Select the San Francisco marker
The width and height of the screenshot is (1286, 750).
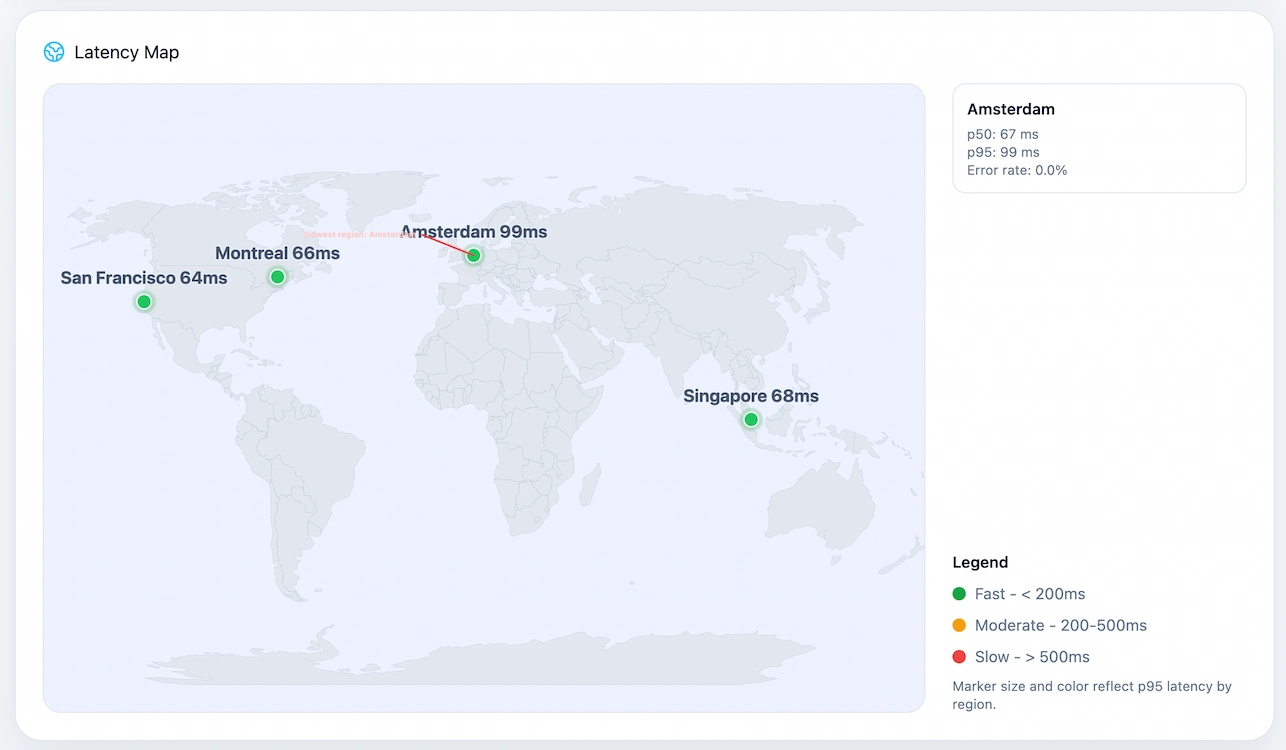click(x=144, y=301)
